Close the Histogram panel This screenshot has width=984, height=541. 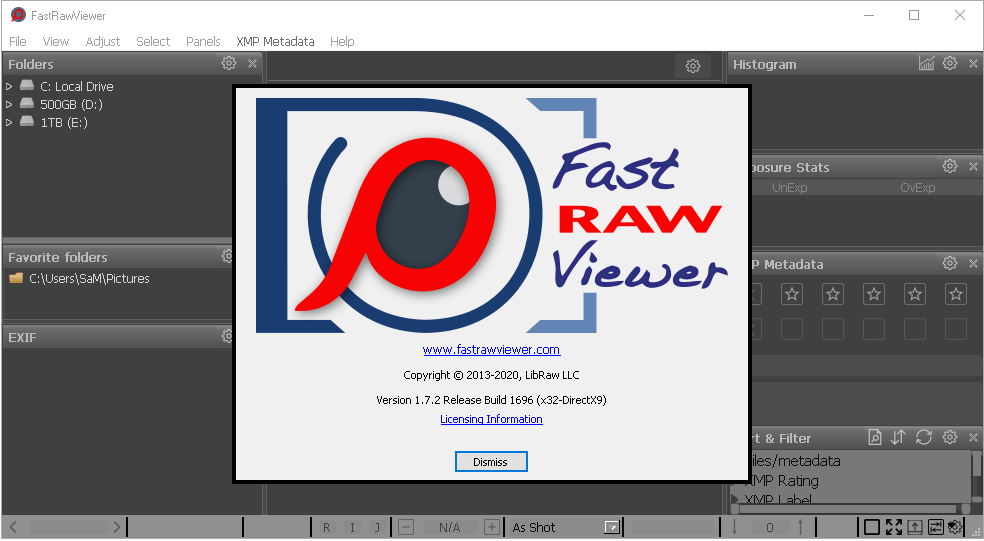coord(973,63)
